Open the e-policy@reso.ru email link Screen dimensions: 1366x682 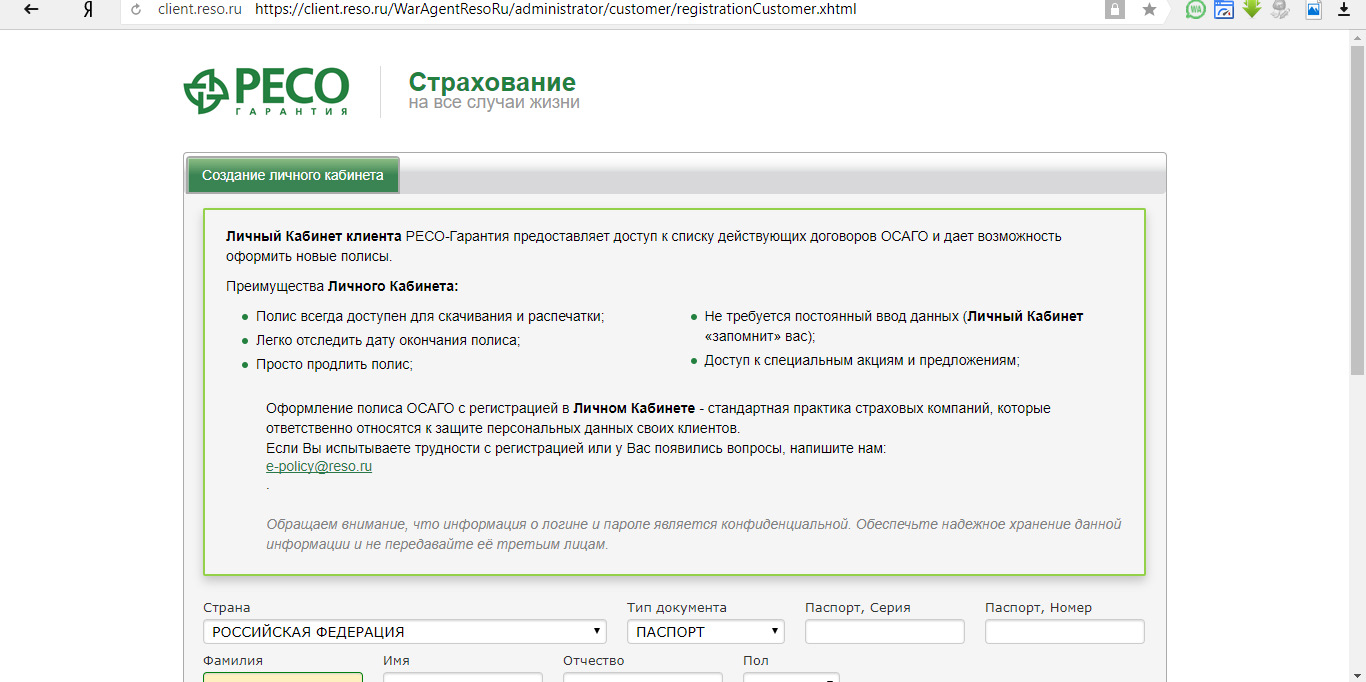click(x=319, y=466)
